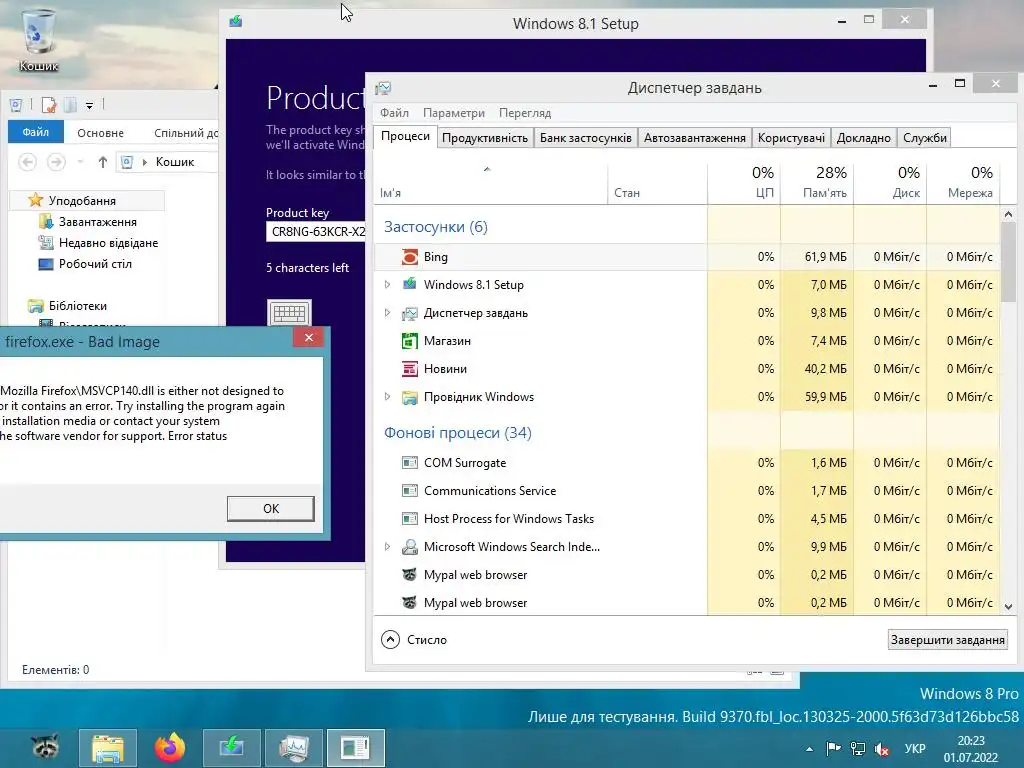Open the Файл menu in Task Manager
Screen dimensions: 1024x768
pos(394,113)
